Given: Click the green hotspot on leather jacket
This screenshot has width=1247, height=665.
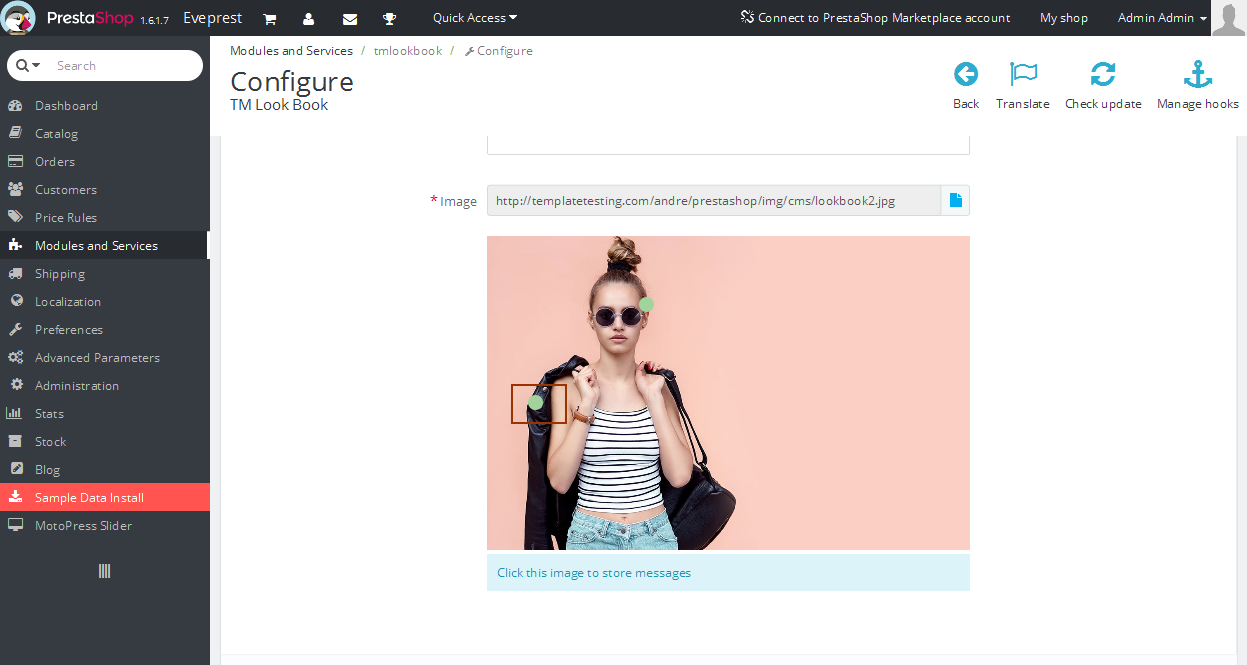Looking at the screenshot, I should pyautogui.click(x=535, y=402).
